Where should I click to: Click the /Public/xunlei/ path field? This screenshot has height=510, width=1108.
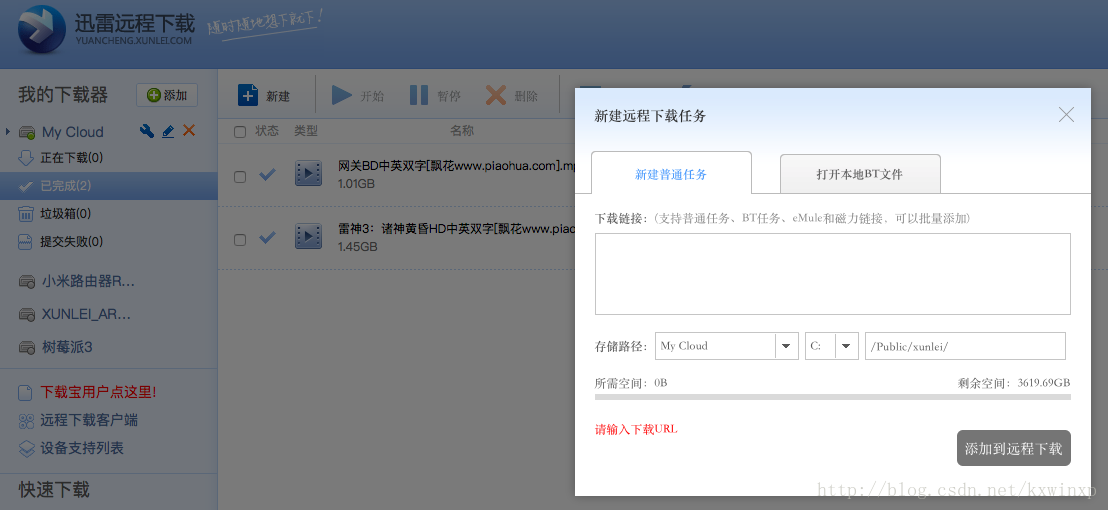tap(965, 346)
